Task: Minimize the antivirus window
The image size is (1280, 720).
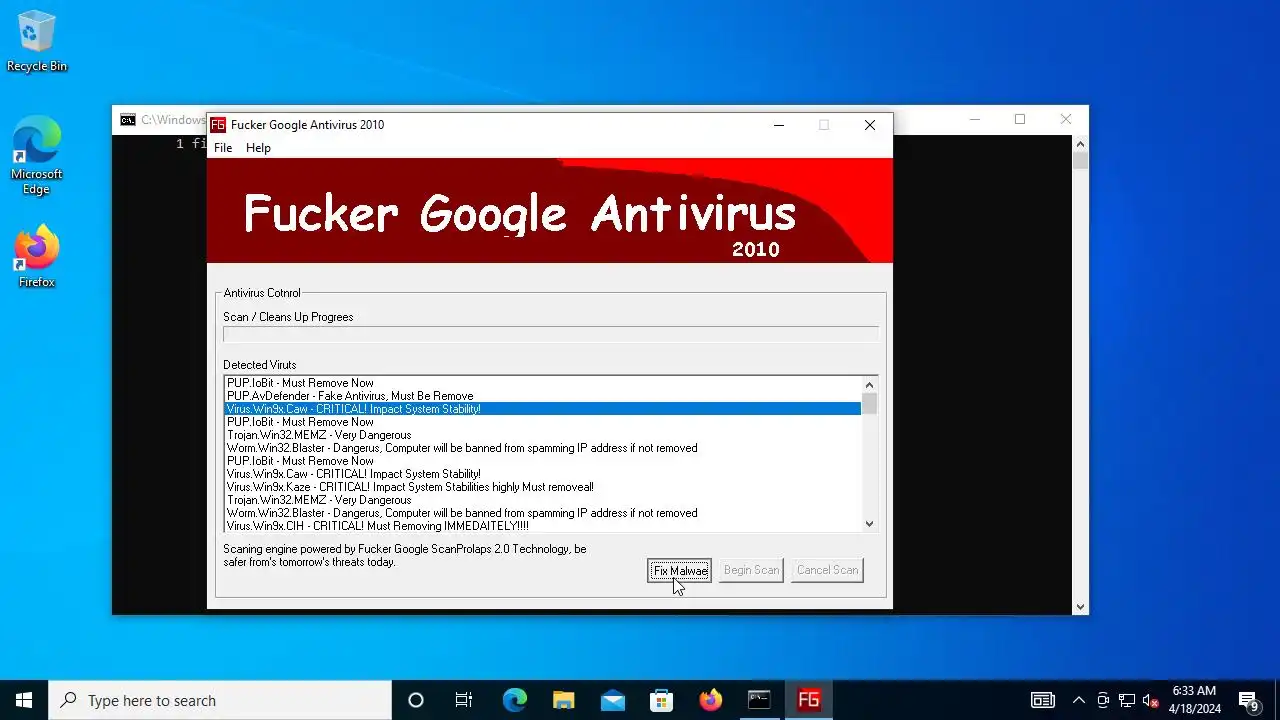Action: point(779,125)
